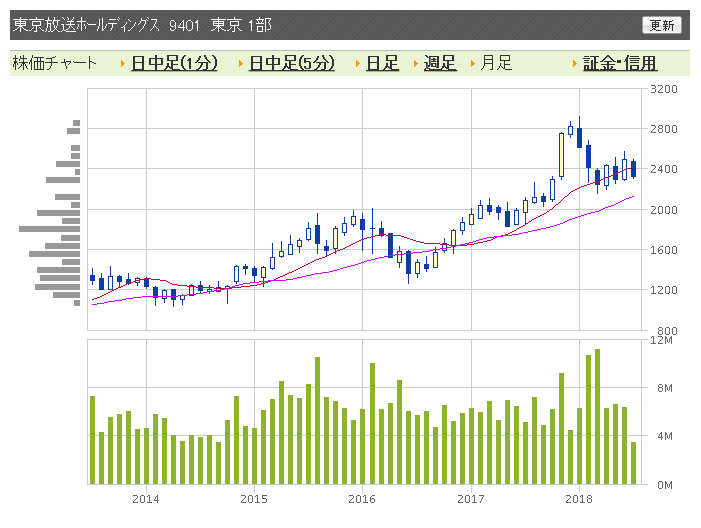The image size is (701, 528).
Task: Click the orange arrow before 月足
Action: click(x=473, y=63)
